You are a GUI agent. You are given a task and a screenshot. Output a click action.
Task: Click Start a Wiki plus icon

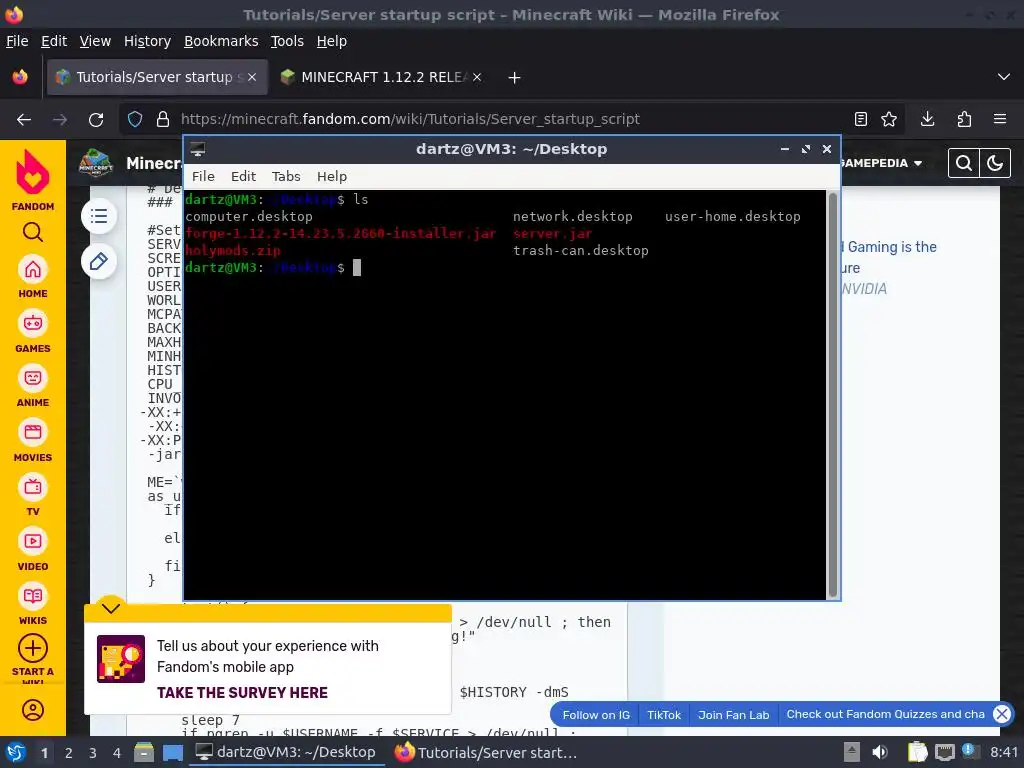click(x=33, y=648)
